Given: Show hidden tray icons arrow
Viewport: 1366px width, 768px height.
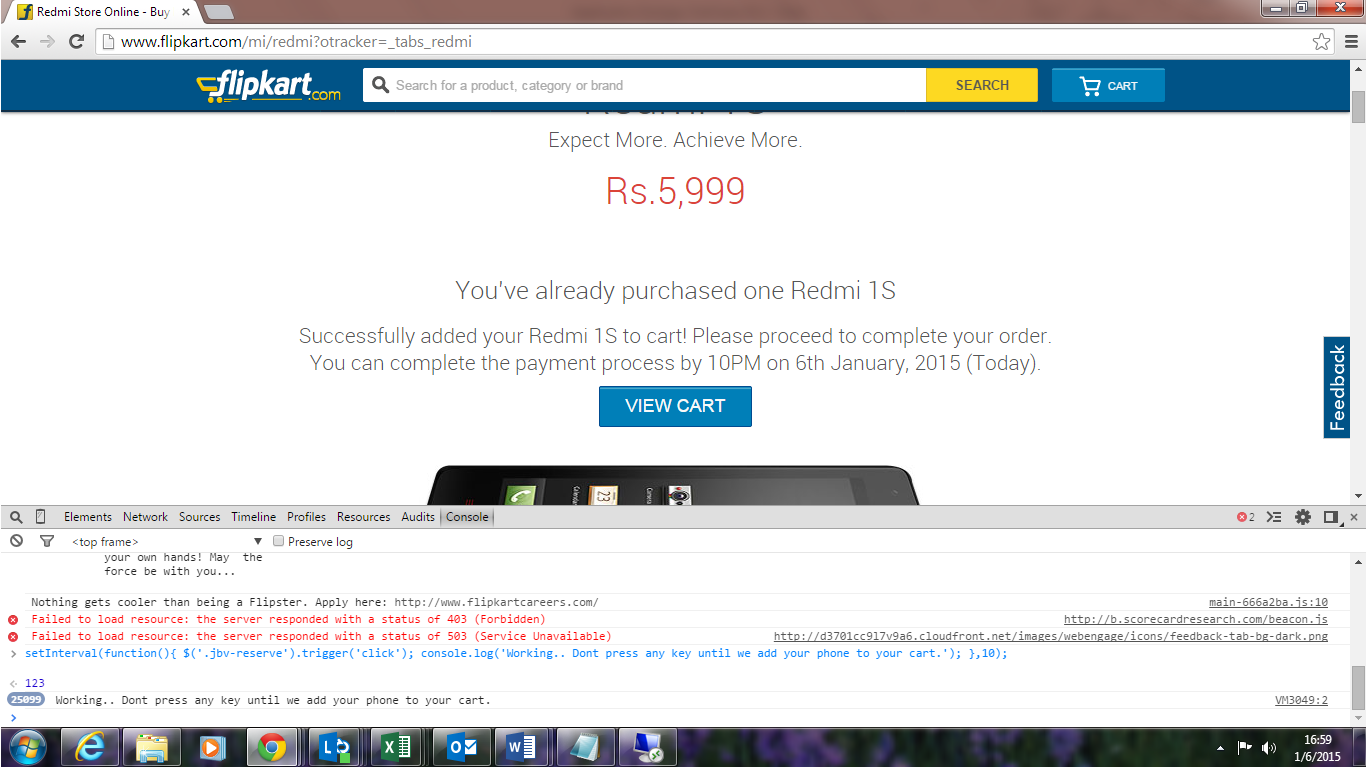Looking at the screenshot, I should (x=1221, y=748).
